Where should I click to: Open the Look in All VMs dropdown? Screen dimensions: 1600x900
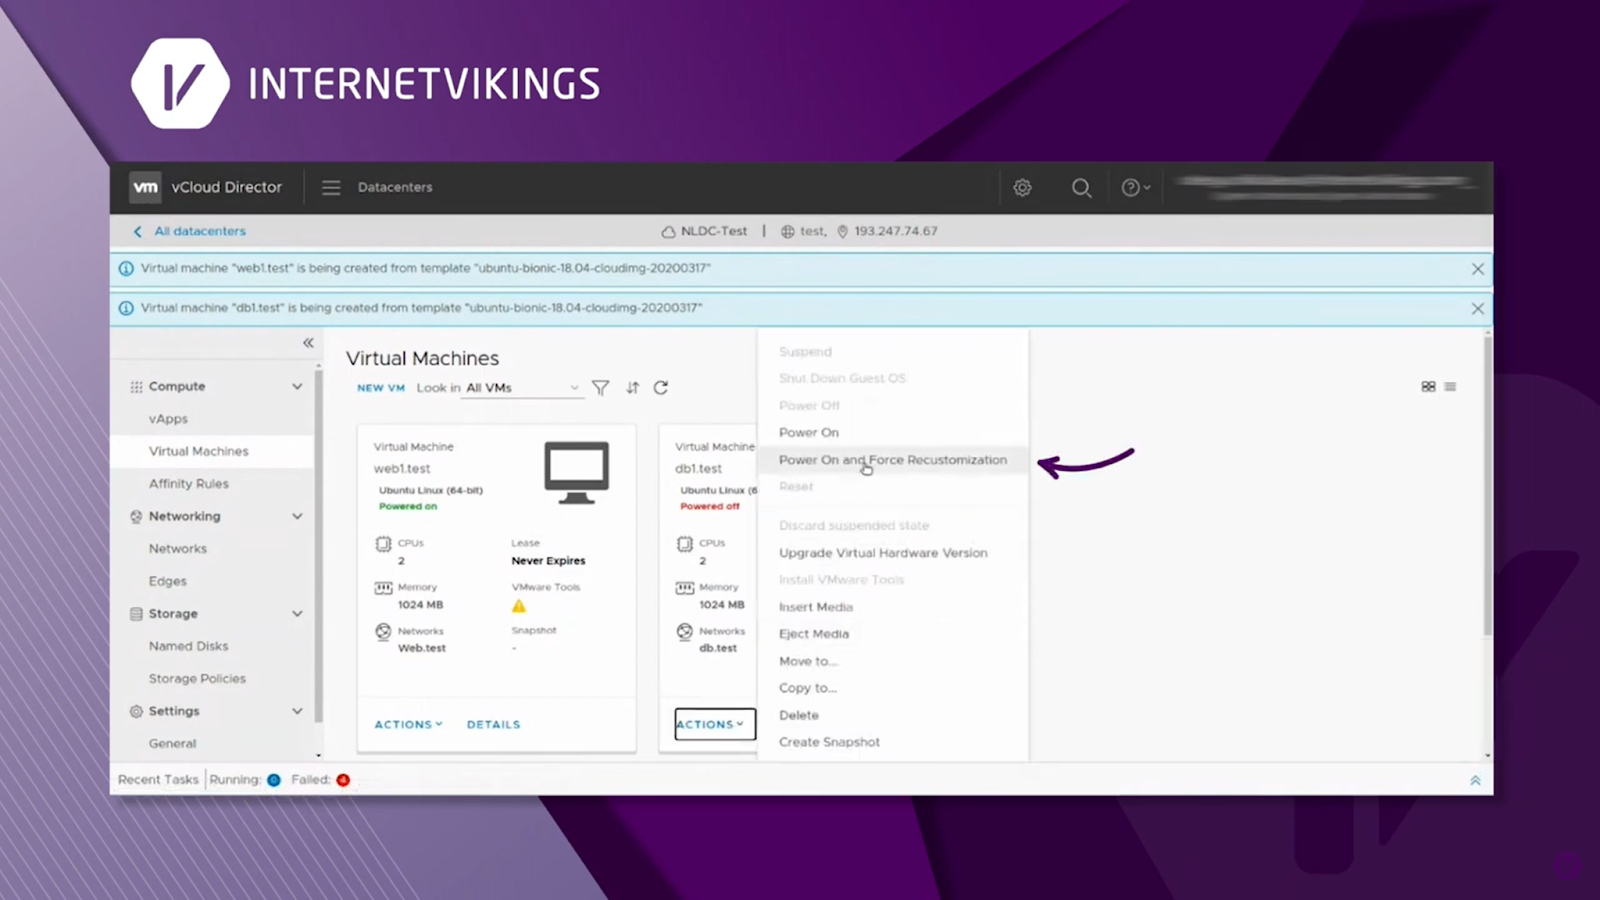pyautogui.click(x=522, y=388)
